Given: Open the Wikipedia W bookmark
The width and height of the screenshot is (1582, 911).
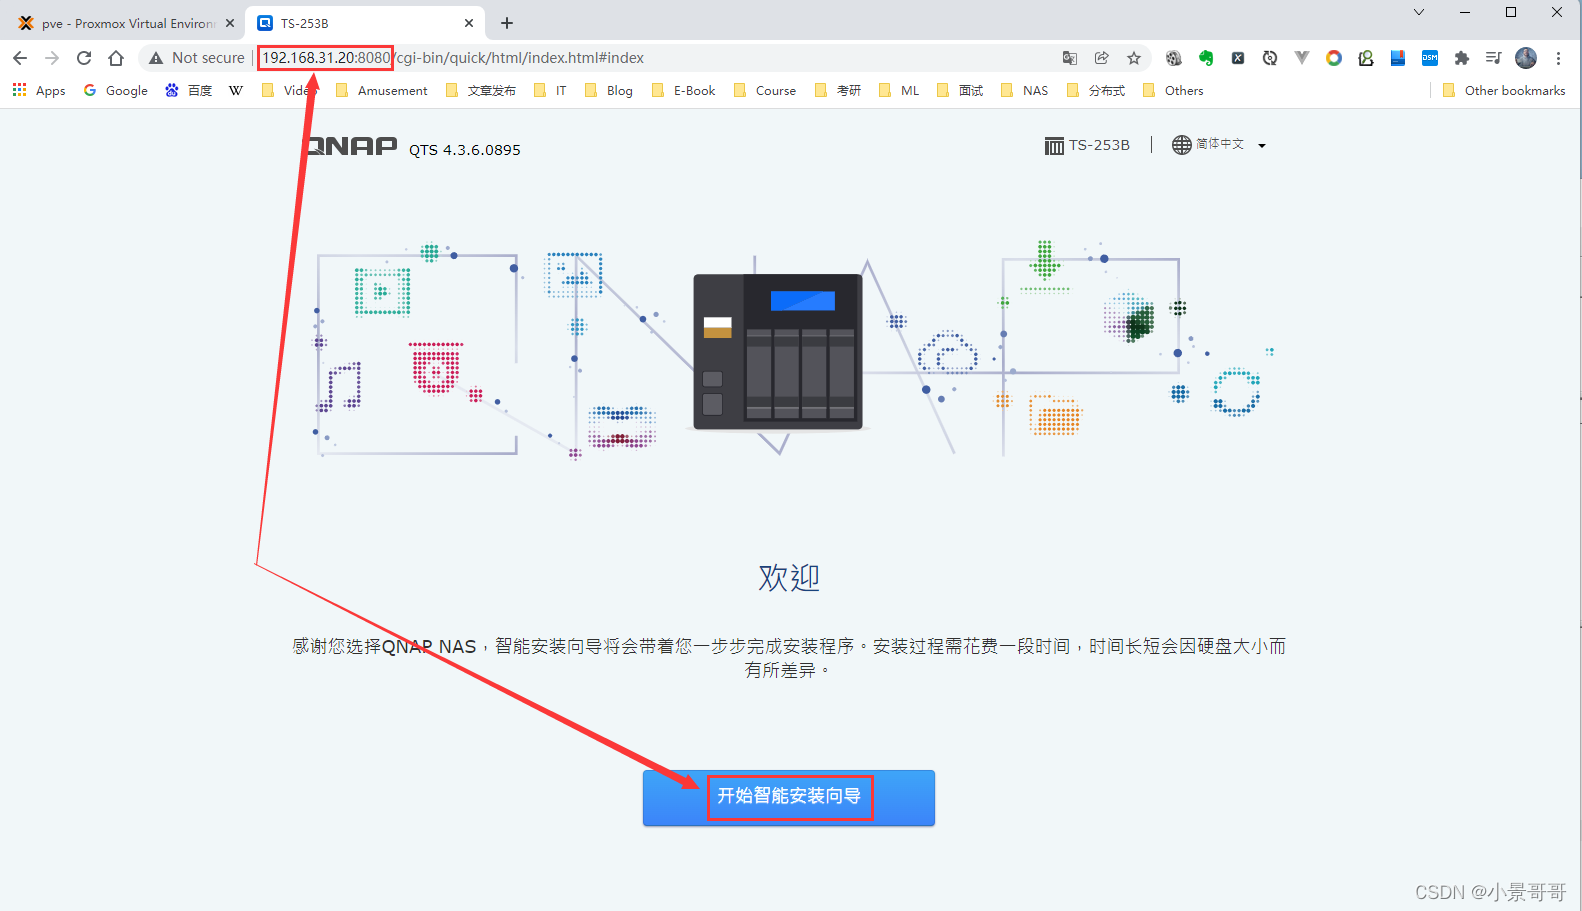Looking at the screenshot, I should (236, 90).
